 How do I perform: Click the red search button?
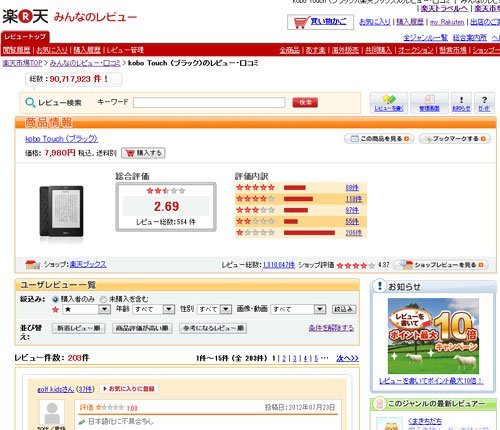305,102
